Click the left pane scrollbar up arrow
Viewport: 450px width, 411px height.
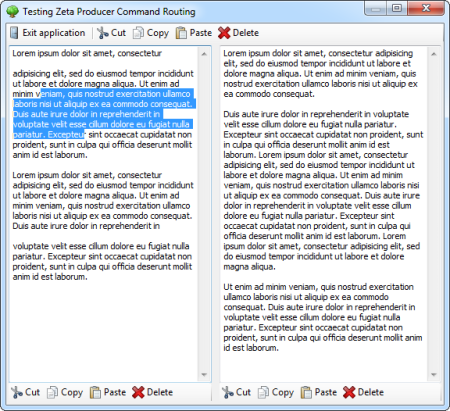204,54
